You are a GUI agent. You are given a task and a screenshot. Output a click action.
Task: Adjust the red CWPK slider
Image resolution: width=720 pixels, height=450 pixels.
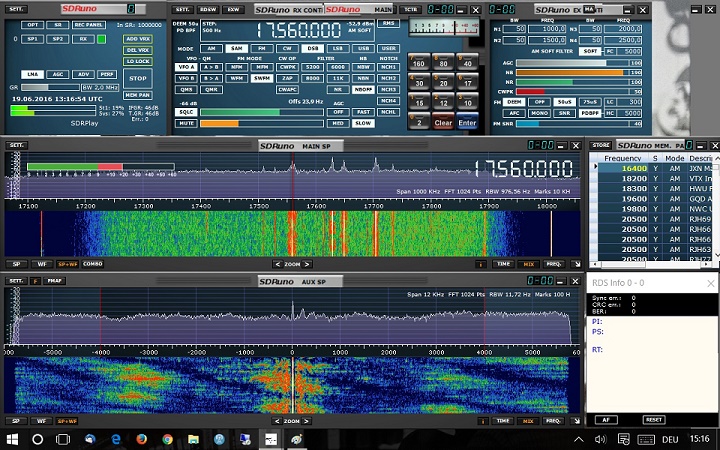579,91
